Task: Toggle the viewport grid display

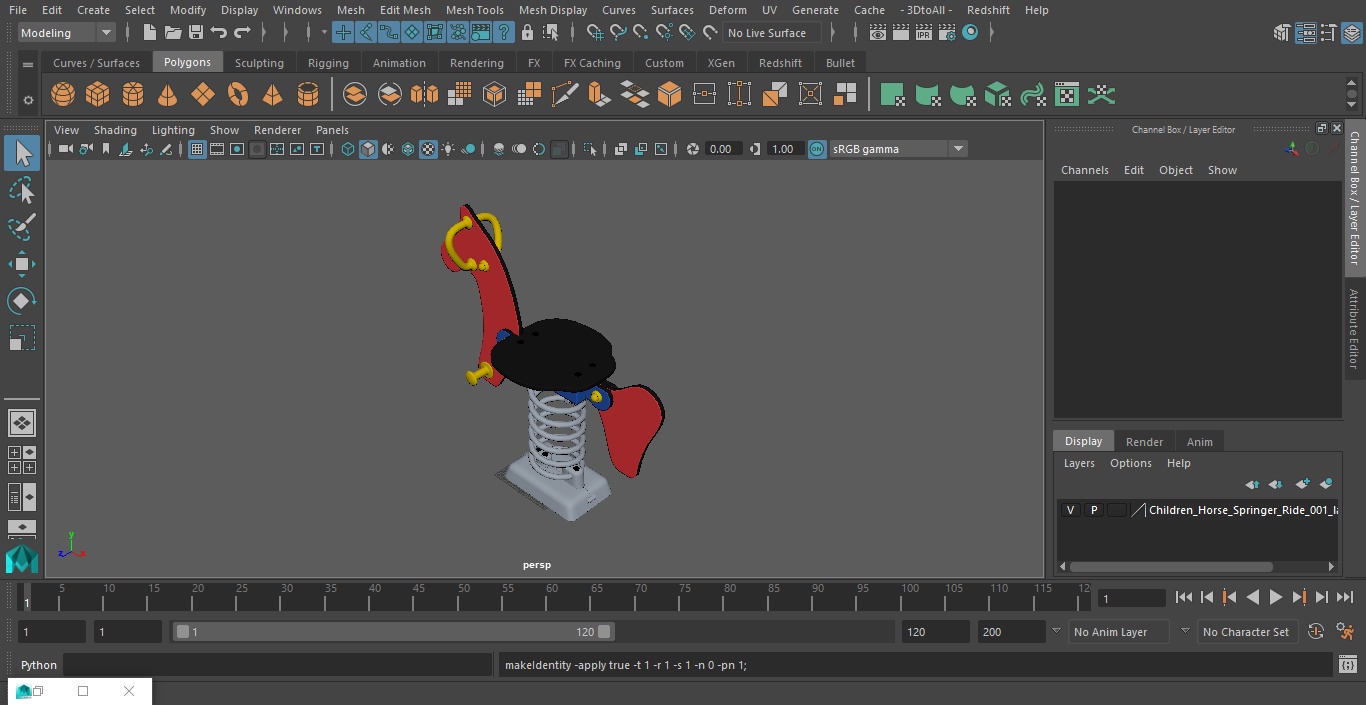Action: 197,149
